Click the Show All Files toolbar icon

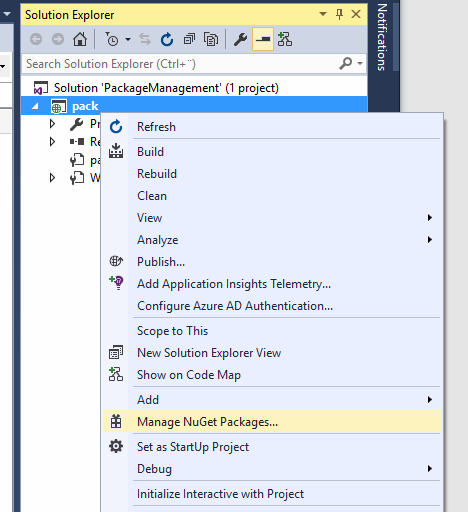click(211, 39)
